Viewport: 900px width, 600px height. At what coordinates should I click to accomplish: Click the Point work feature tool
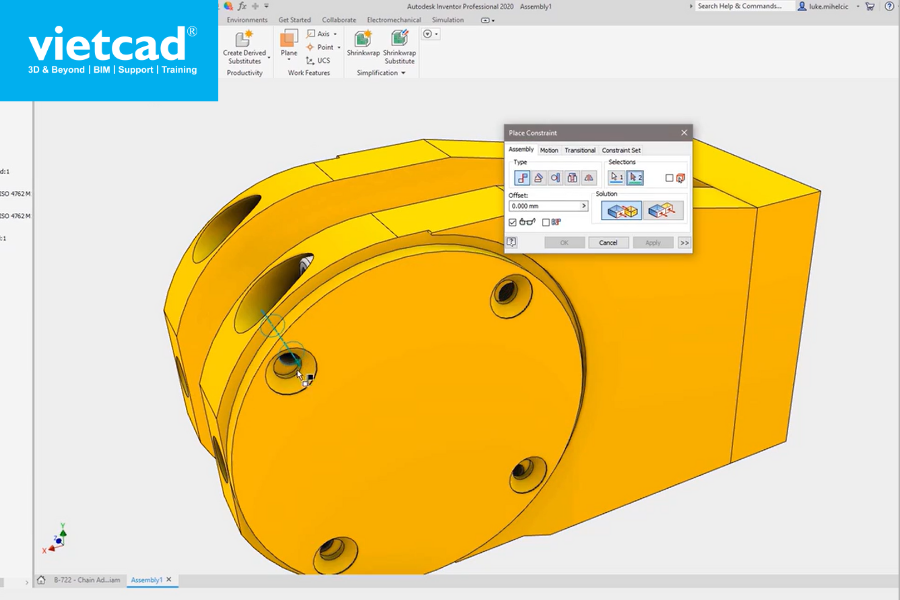click(x=320, y=47)
